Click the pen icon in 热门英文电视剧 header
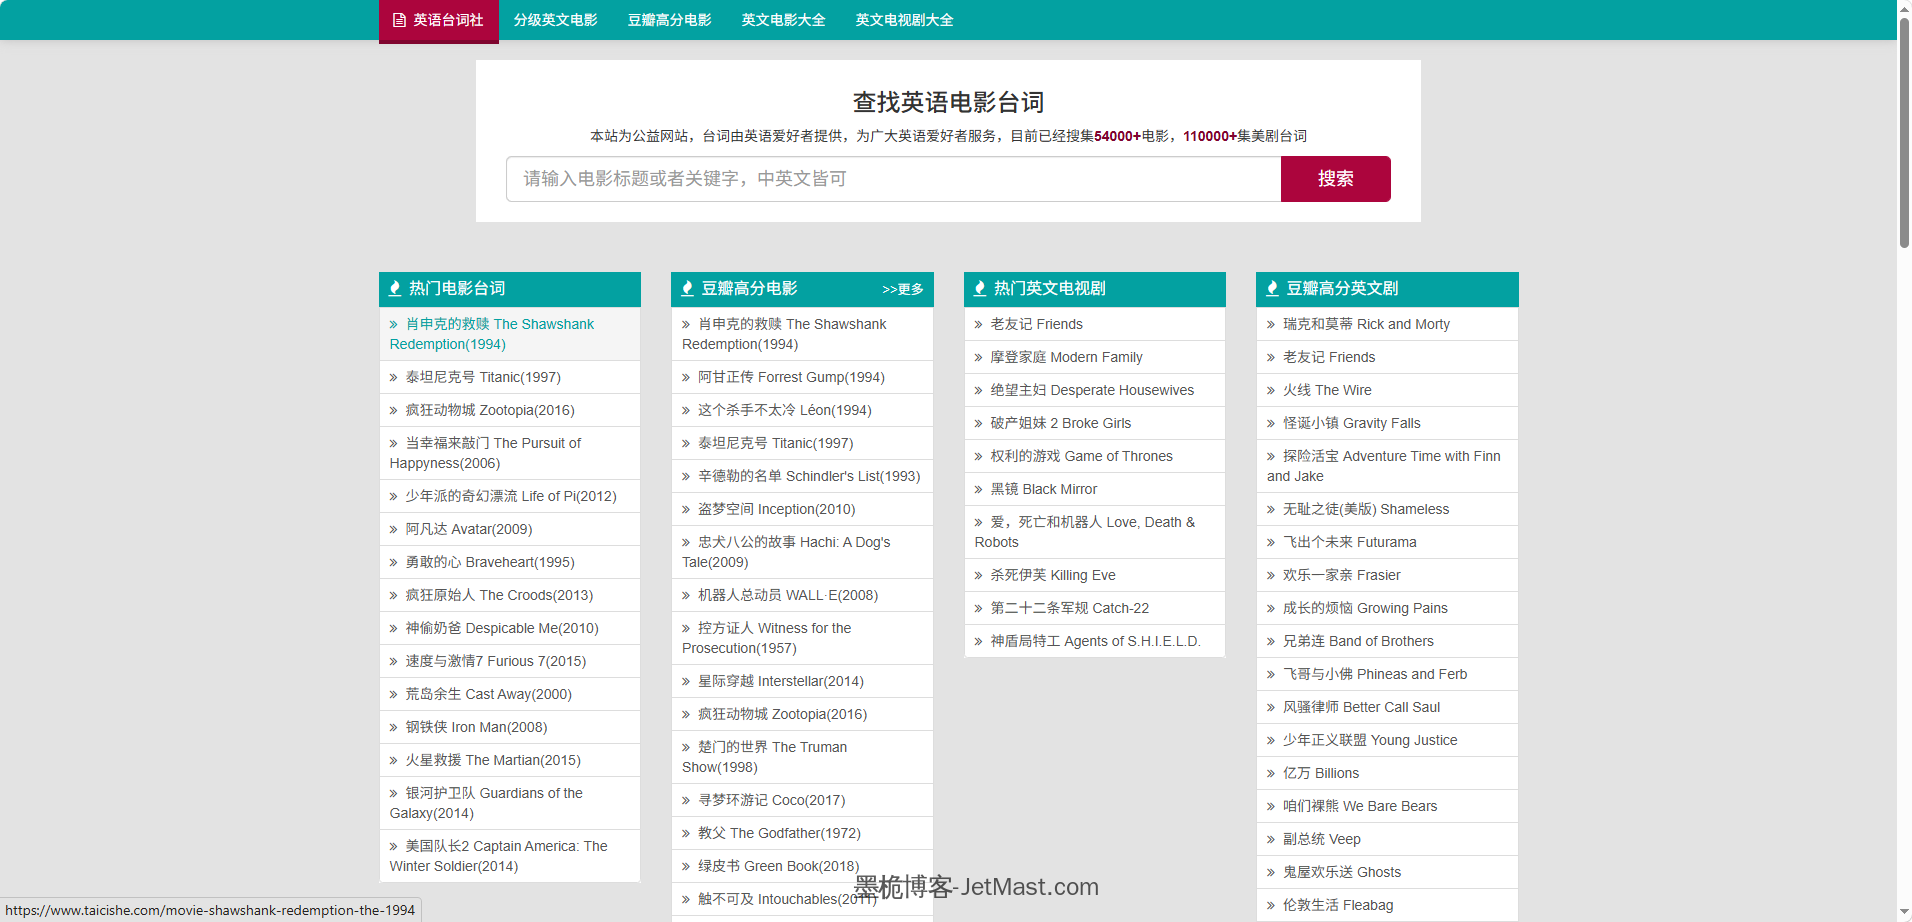 coord(980,289)
